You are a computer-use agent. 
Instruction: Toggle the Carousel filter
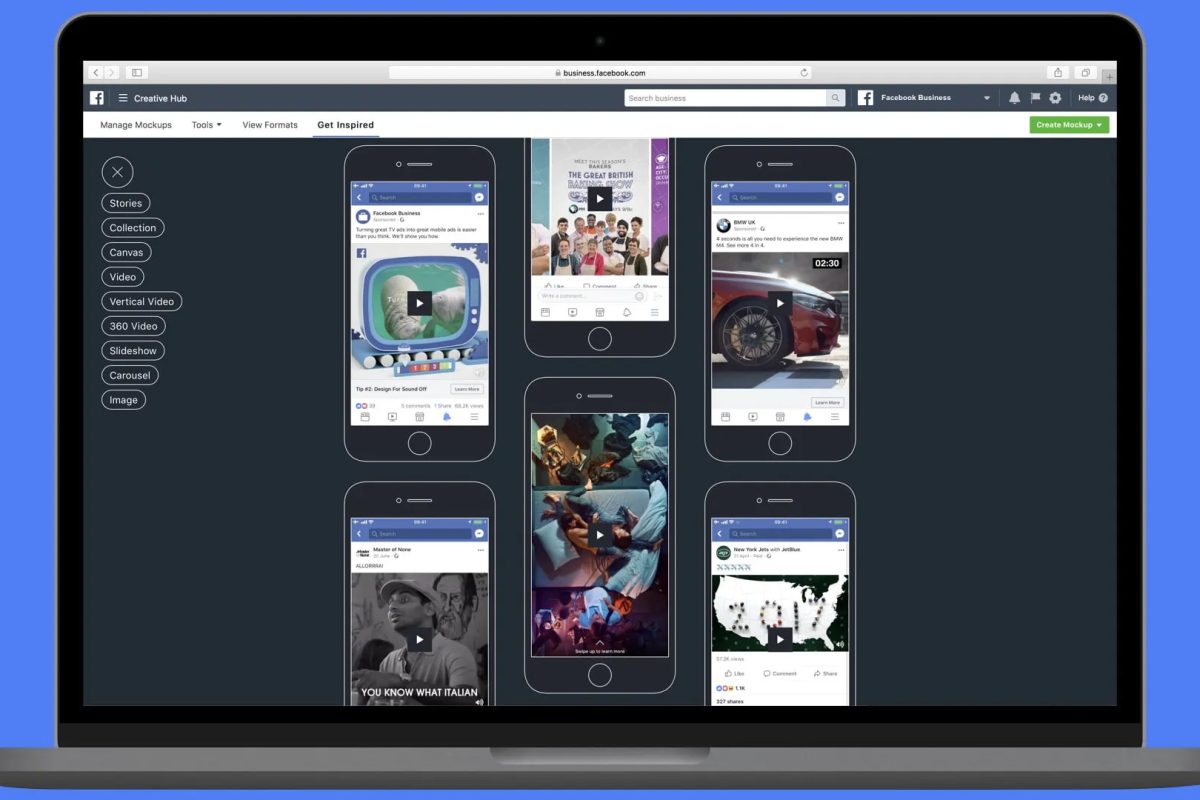(x=130, y=375)
